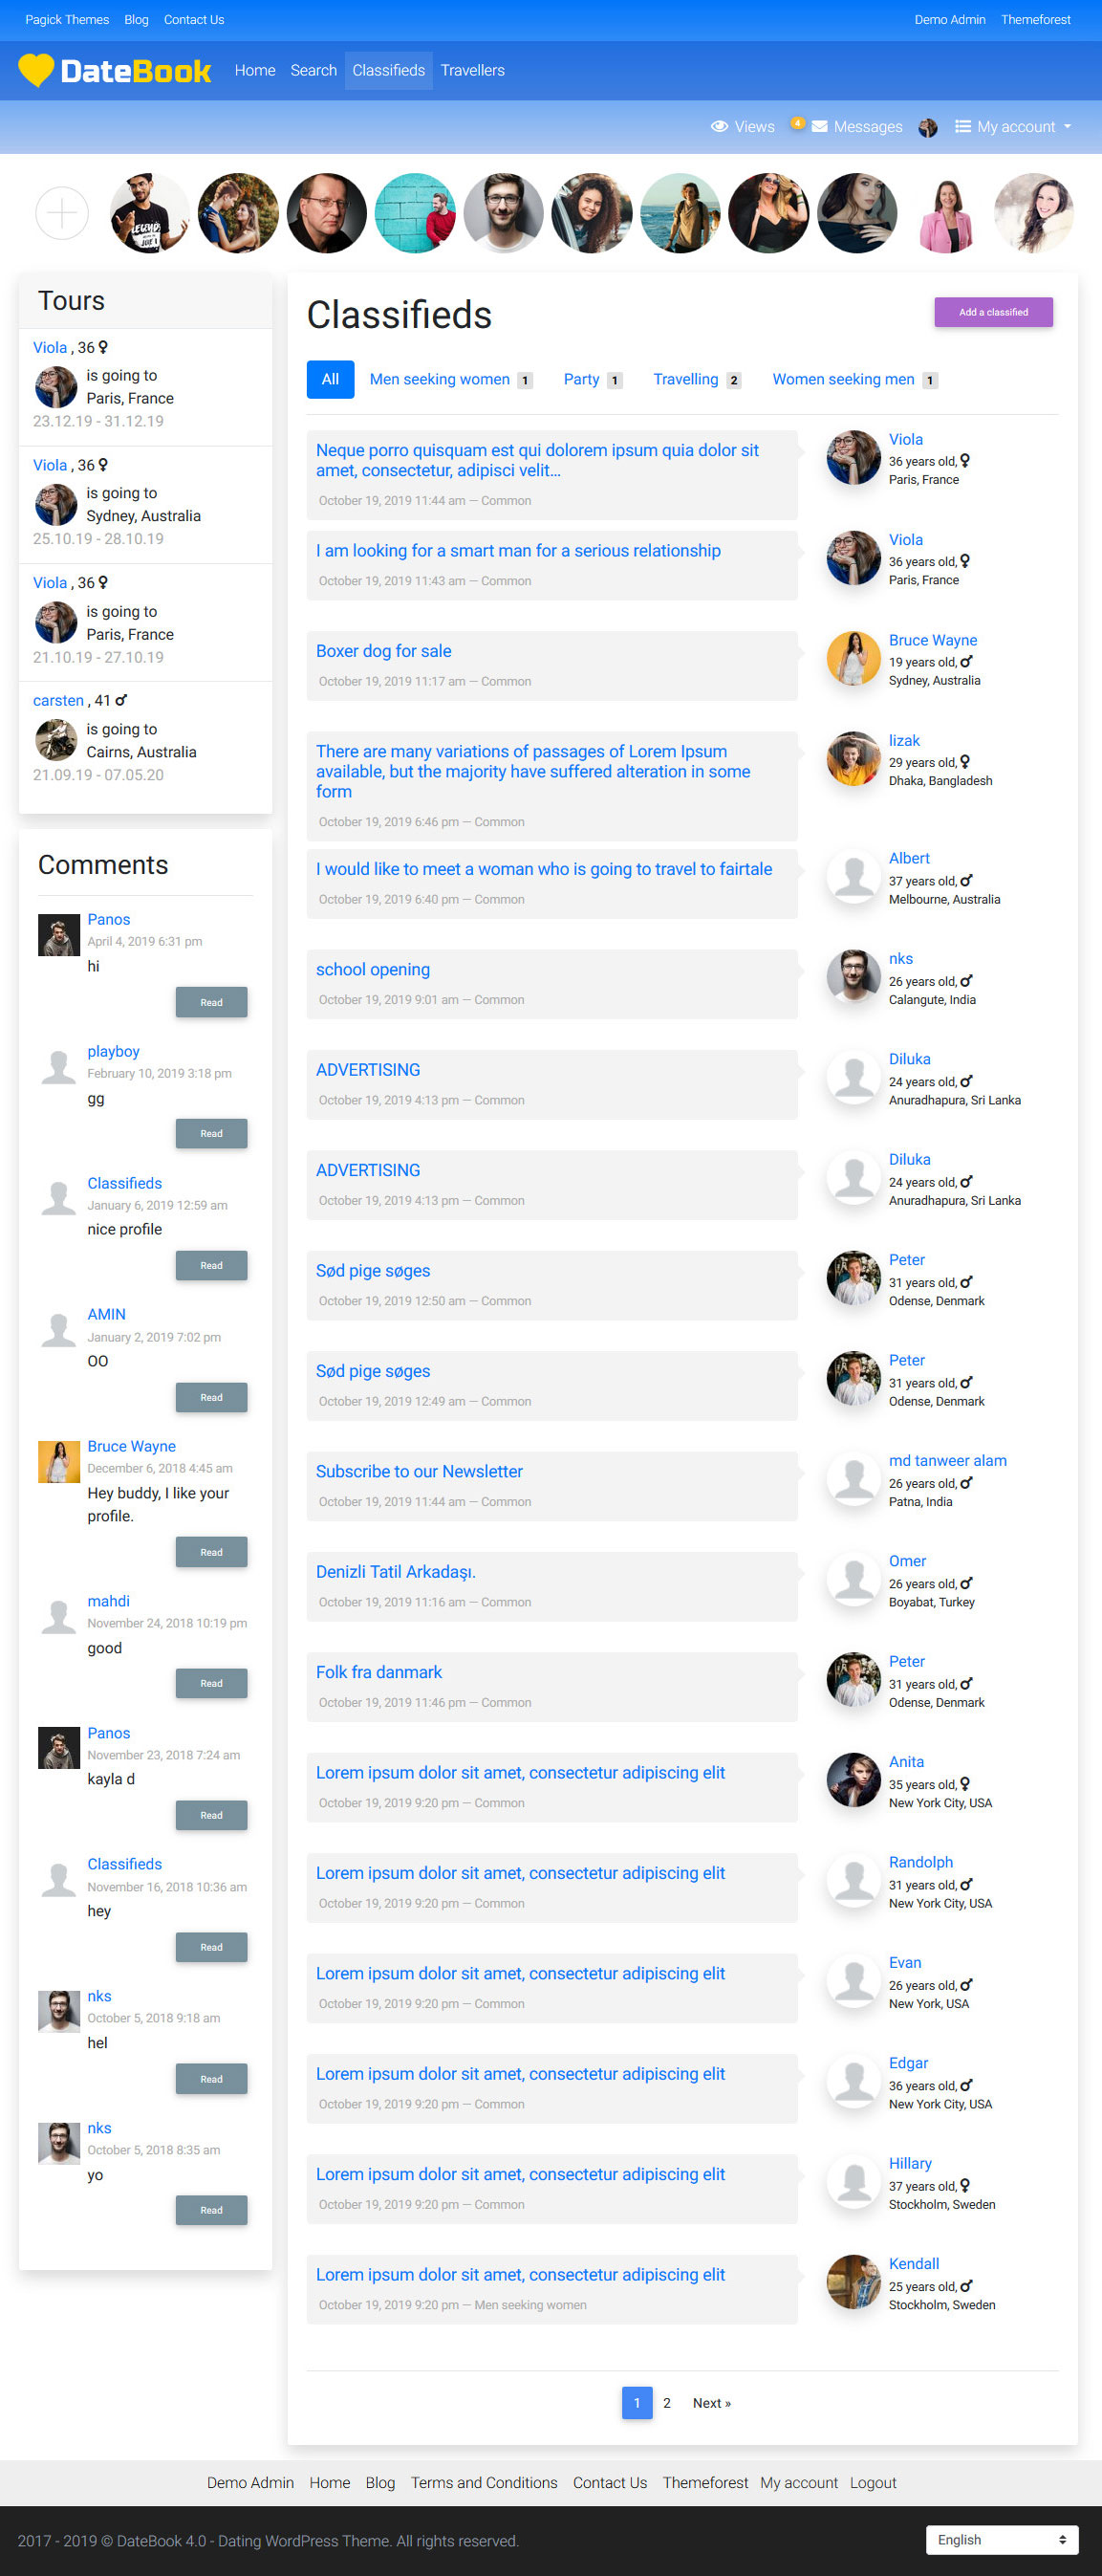The image size is (1102, 2576).
Task: Open carsten's profile in Tours
Action: 58,701
